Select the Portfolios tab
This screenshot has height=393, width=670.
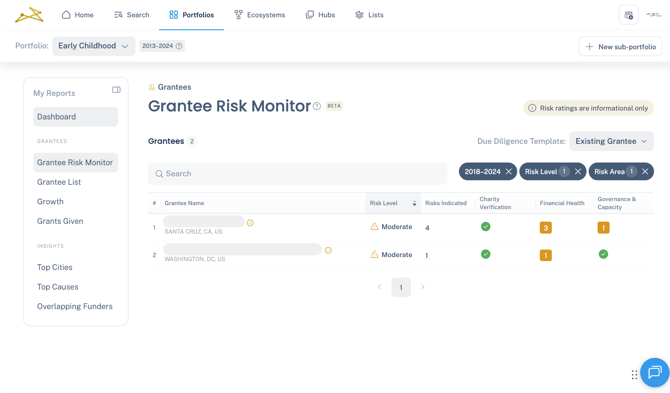[x=191, y=15]
